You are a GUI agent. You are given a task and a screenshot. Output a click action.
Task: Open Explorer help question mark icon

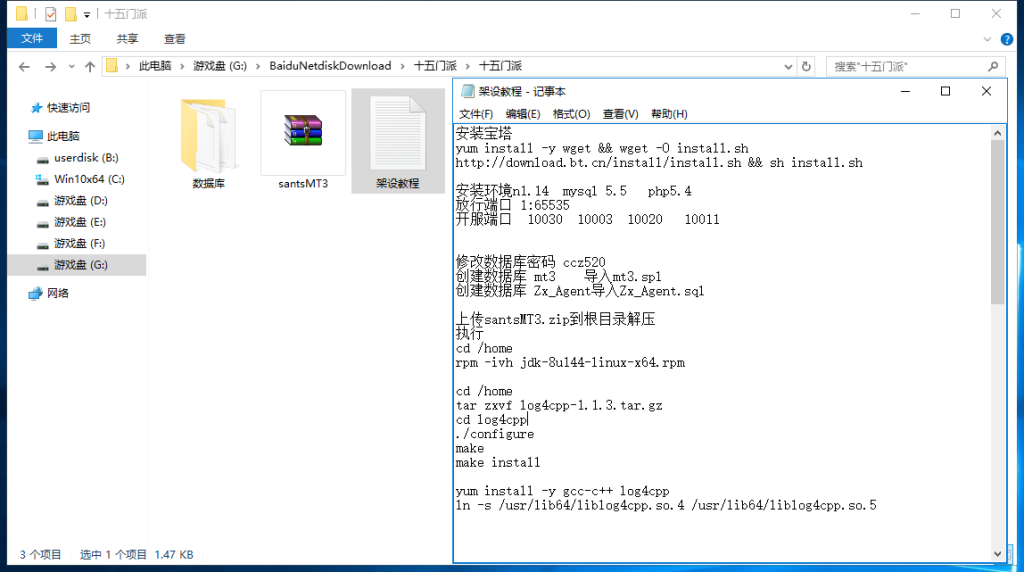[1007, 40]
